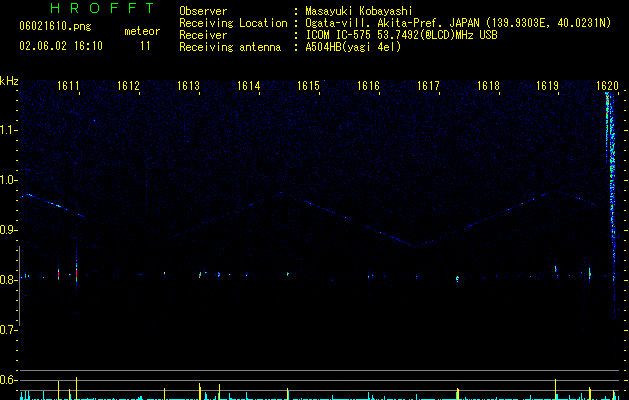The image size is (629, 400).
Task: Click the 1613 time axis marker
Action: [x=188, y=86]
